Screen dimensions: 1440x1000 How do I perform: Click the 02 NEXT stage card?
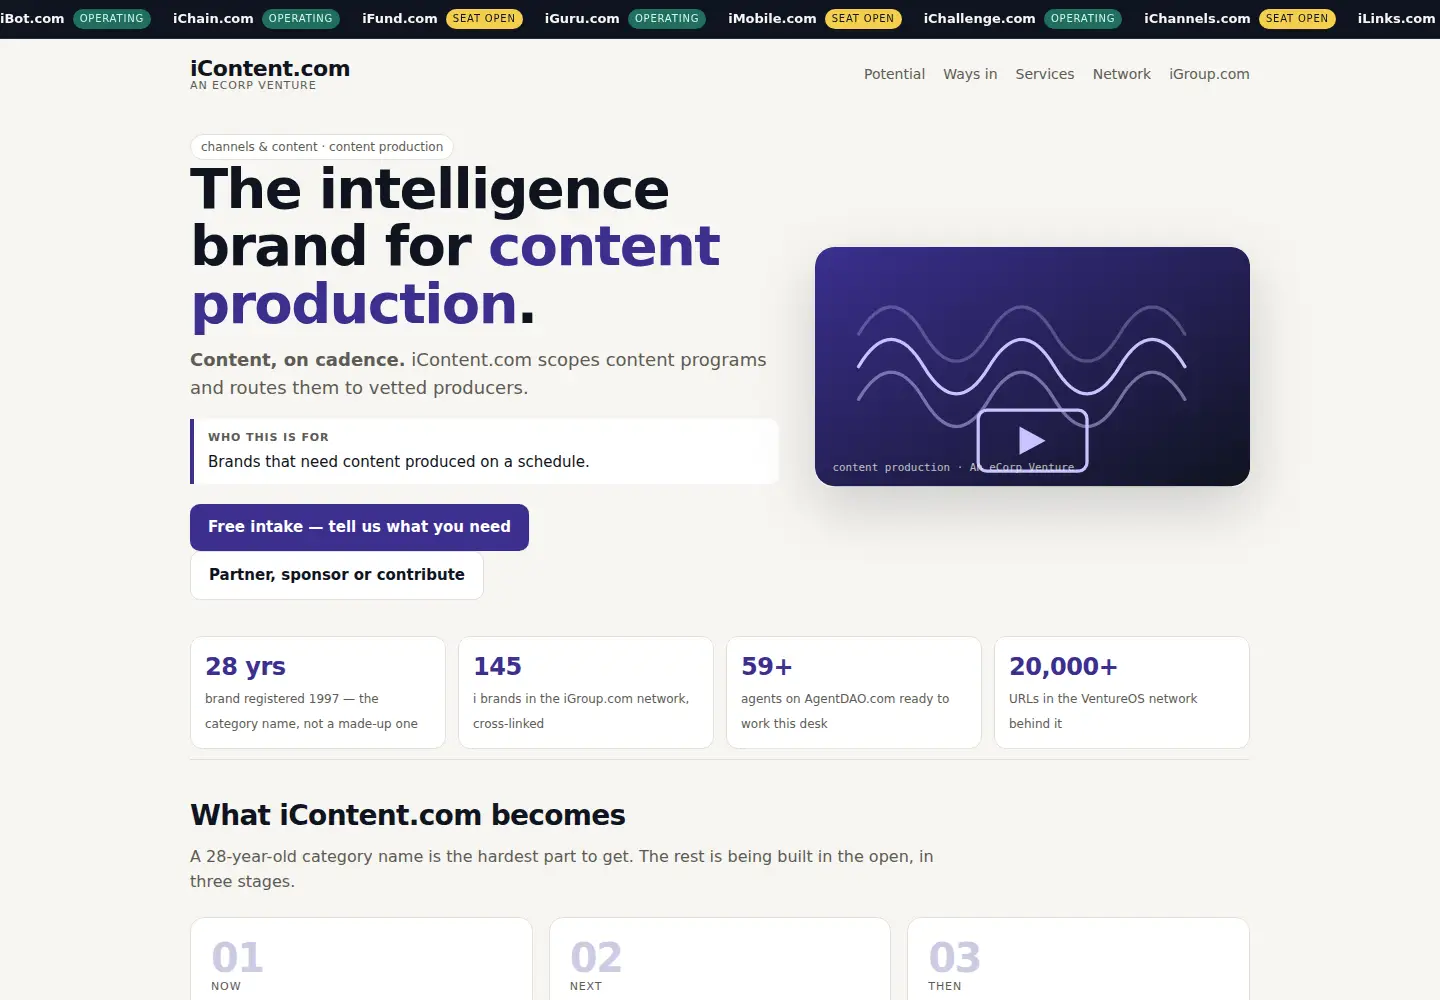point(720,959)
